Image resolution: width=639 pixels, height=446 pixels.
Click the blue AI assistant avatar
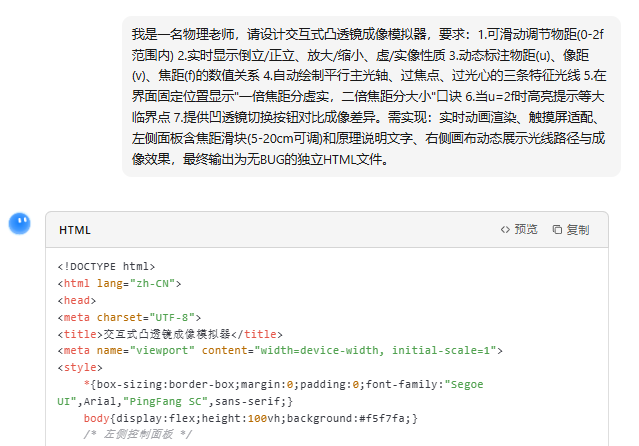19,224
